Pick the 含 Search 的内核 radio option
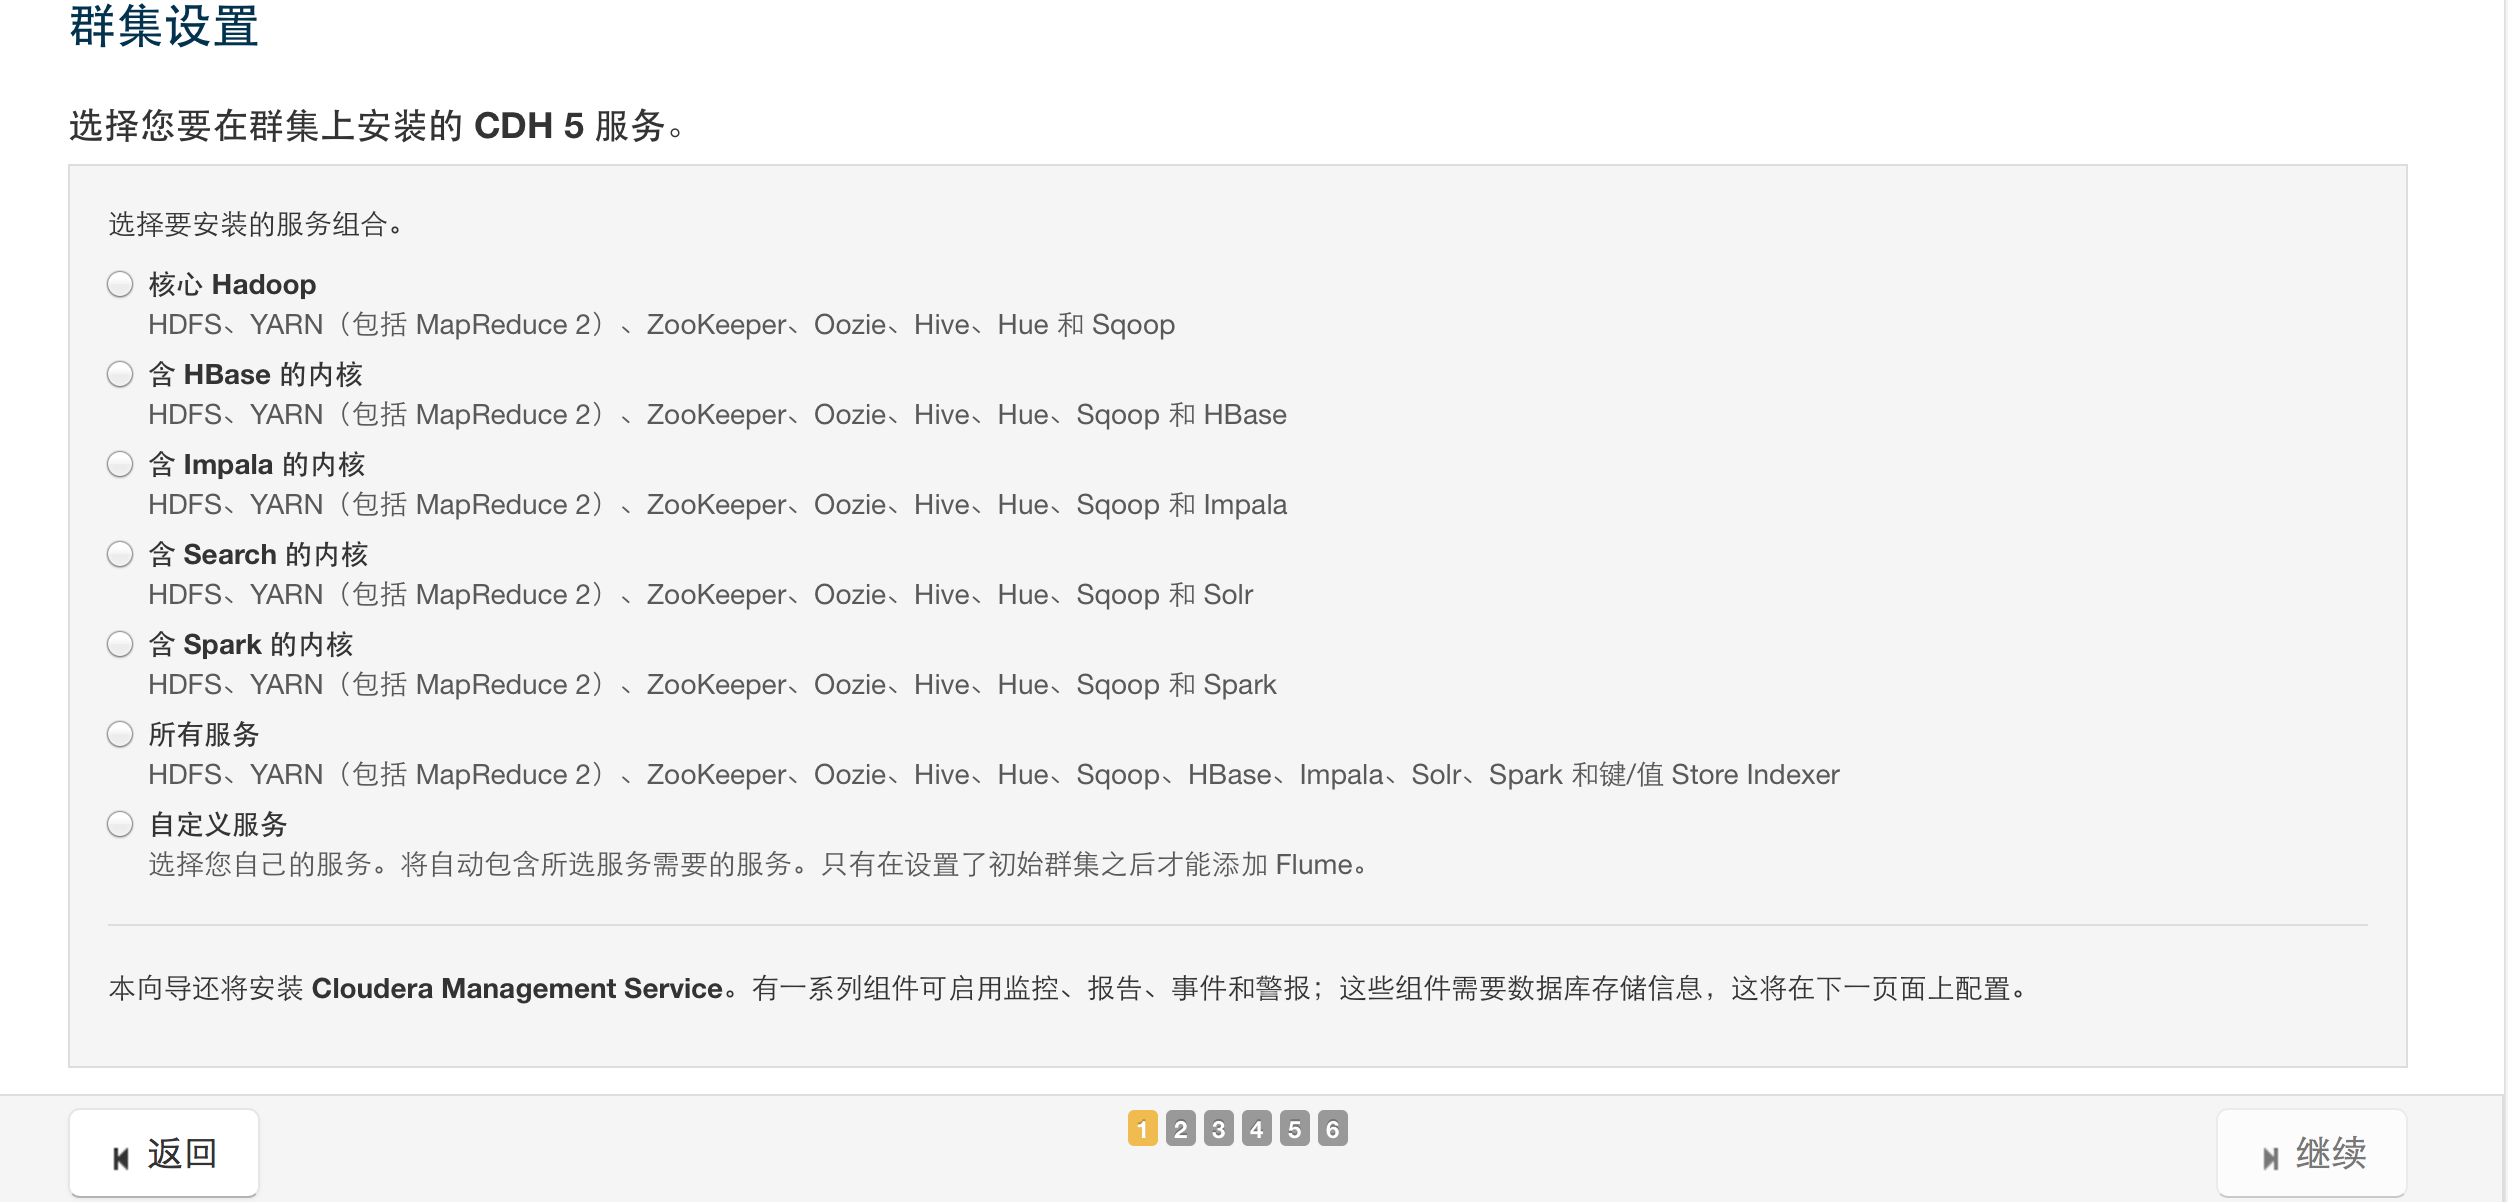 click(x=120, y=555)
